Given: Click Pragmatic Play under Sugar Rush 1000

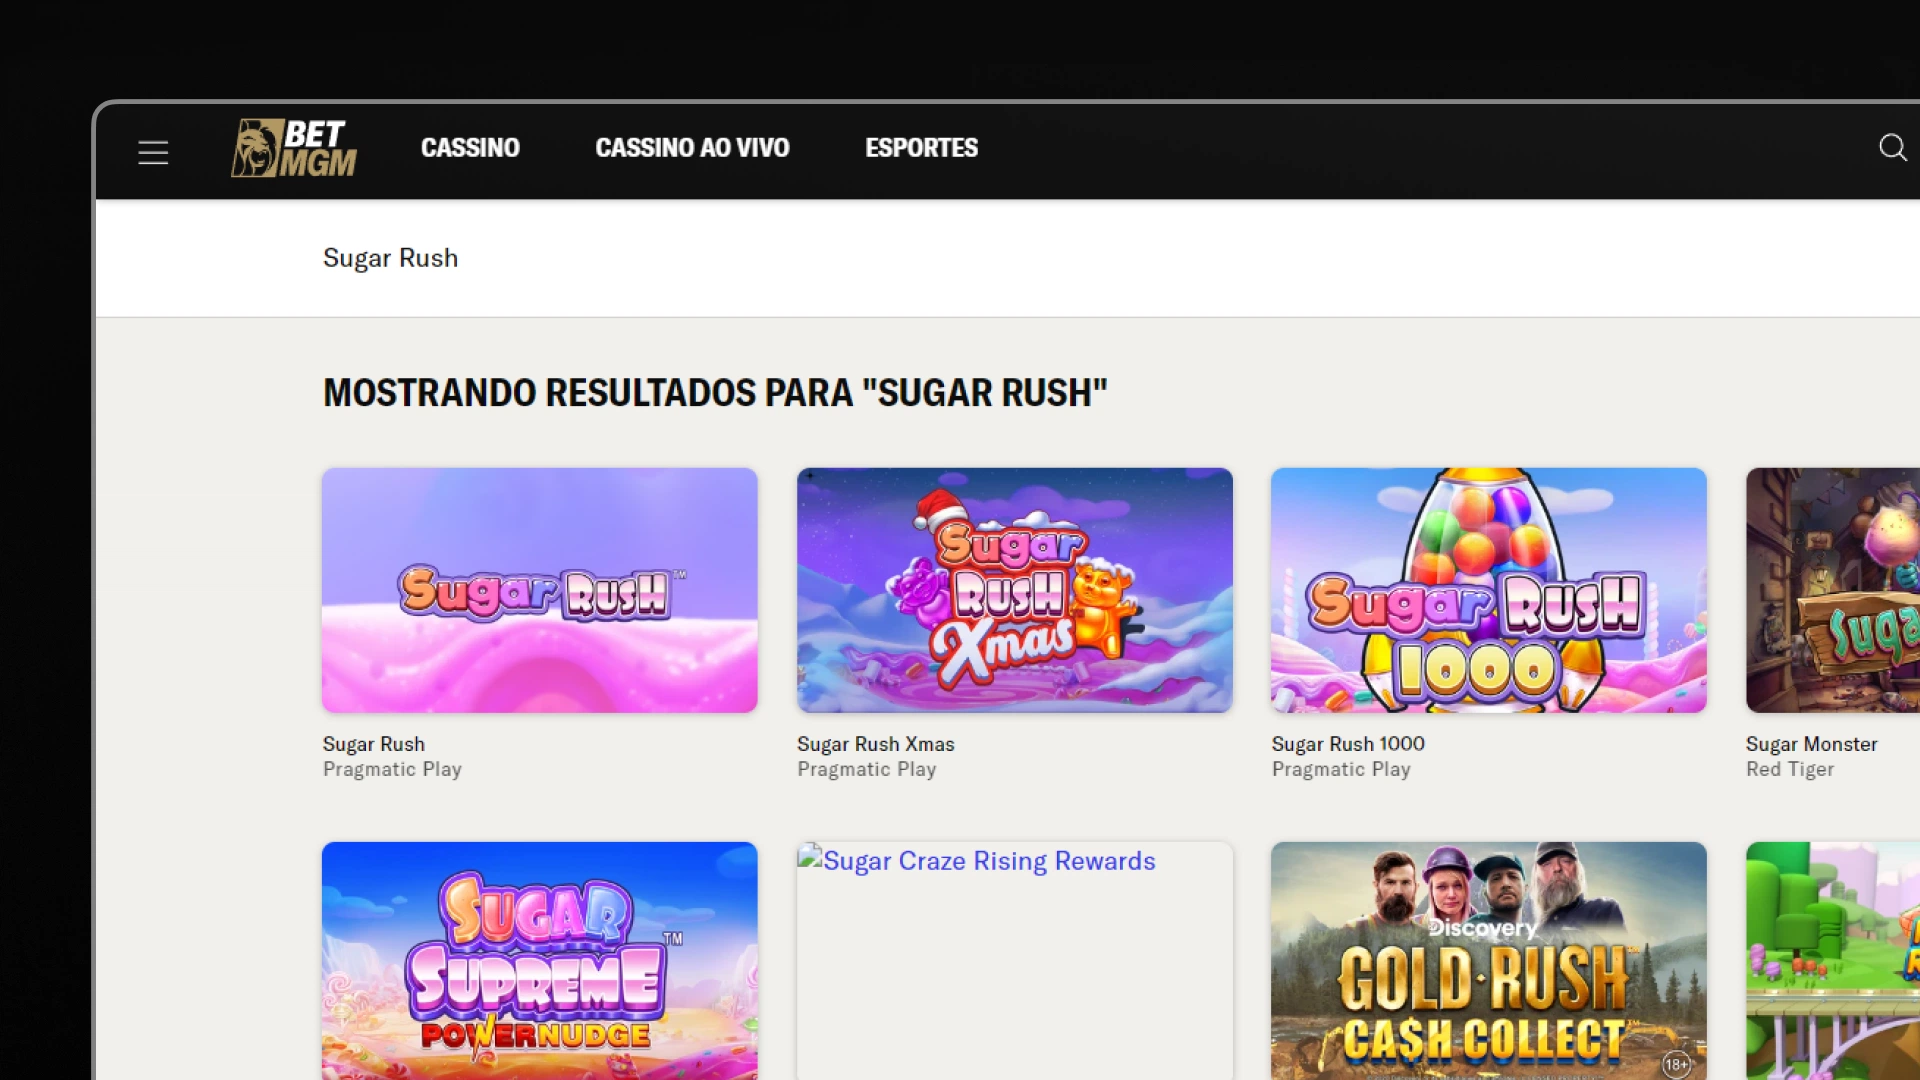Looking at the screenshot, I should (x=1341, y=769).
